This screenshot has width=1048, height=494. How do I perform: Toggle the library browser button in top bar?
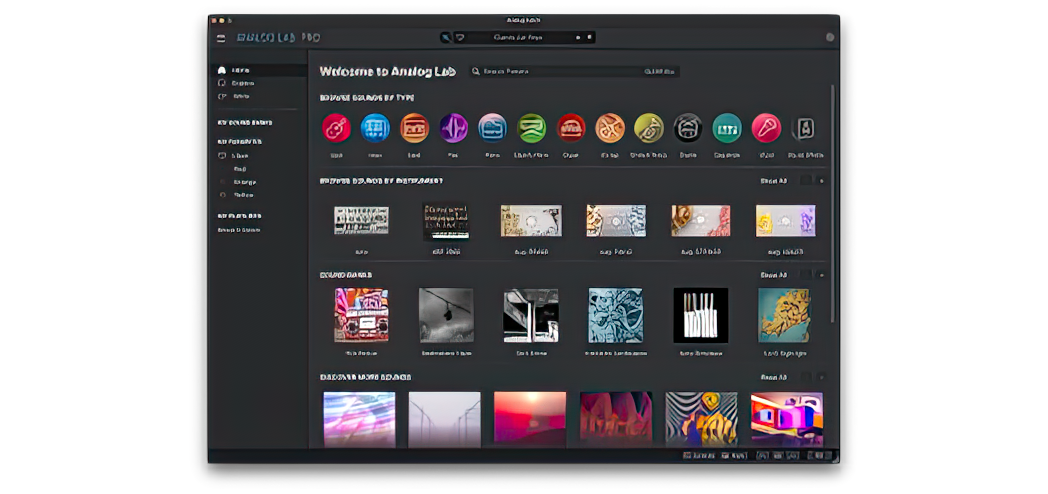pyautogui.click(x=445, y=38)
